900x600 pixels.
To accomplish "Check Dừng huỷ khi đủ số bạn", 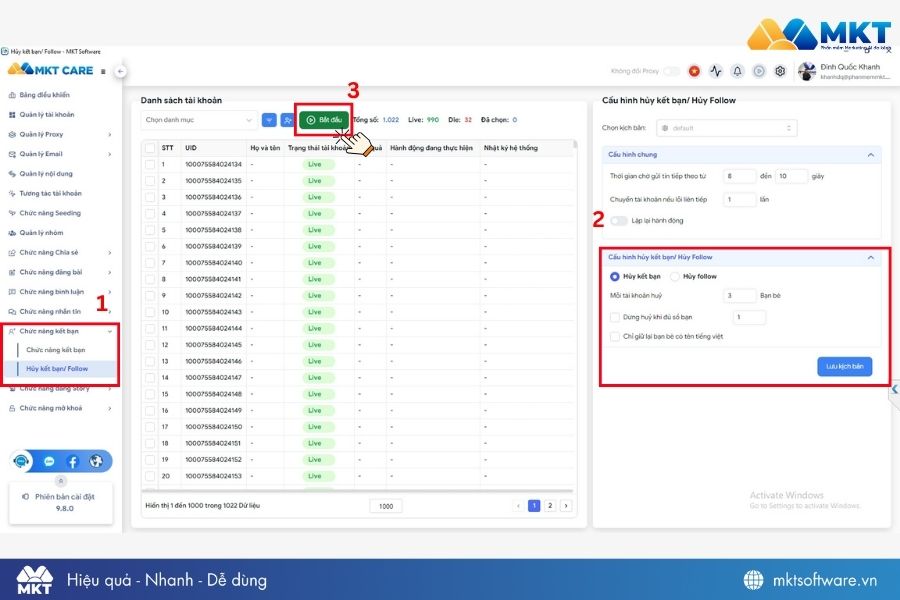I will 615,317.
